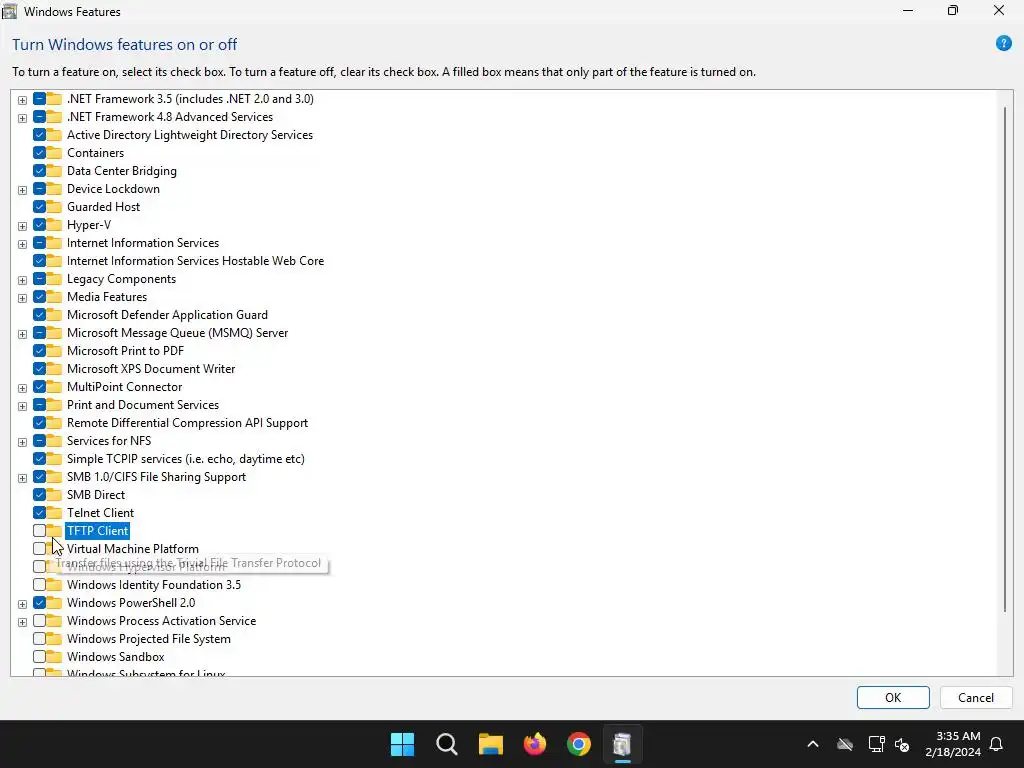Click the Windows Features title bar icon
1024x768 pixels.
[x=10, y=11]
